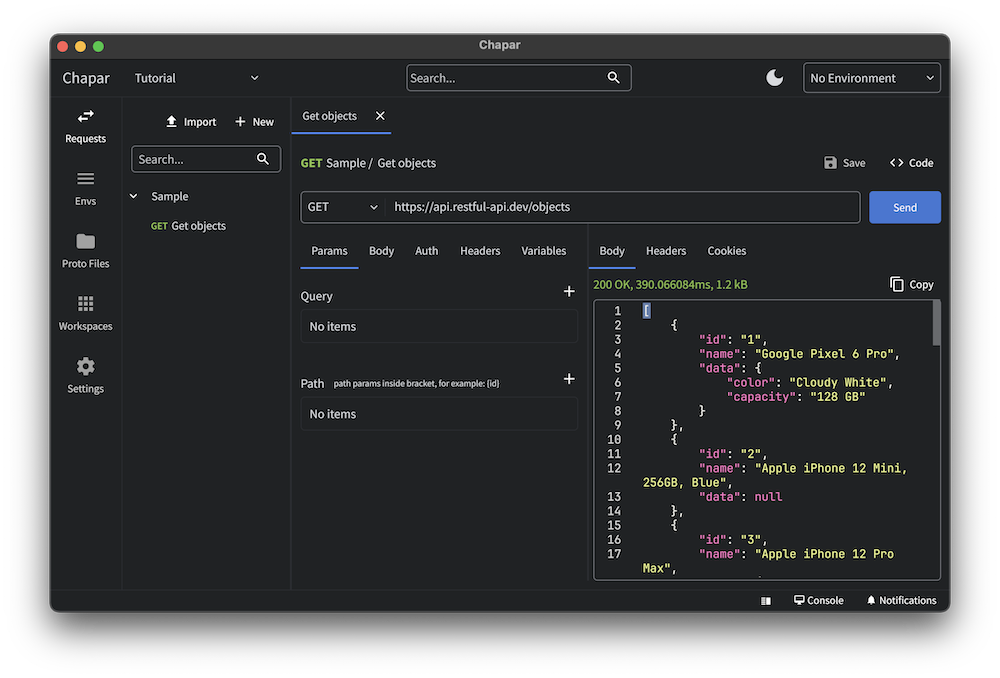Open the Requests sidebar section

click(x=85, y=126)
